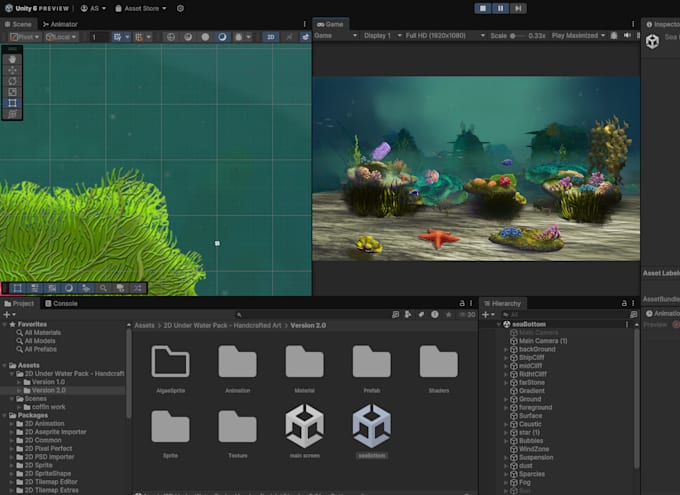Open the AS account dropdown
This screenshot has width=680, height=495.
tap(93, 8)
